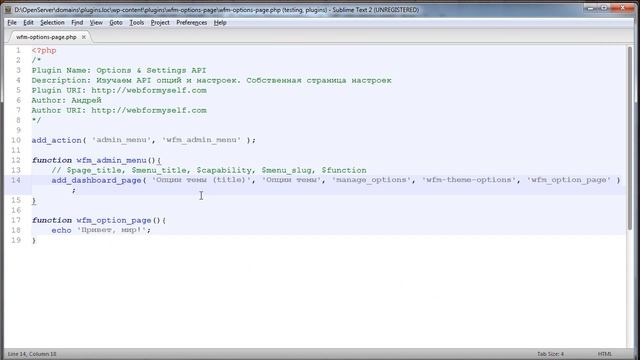Screen dimensions: 640x360
Task: Open the Goto menu
Action: pos(116,22)
